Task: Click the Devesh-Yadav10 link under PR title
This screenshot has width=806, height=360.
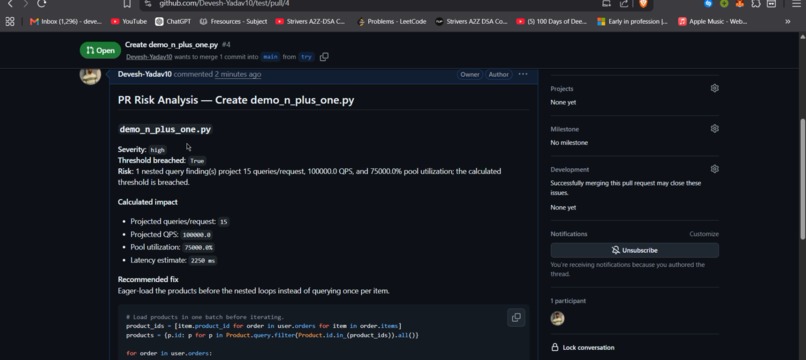Action: (x=149, y=57)
